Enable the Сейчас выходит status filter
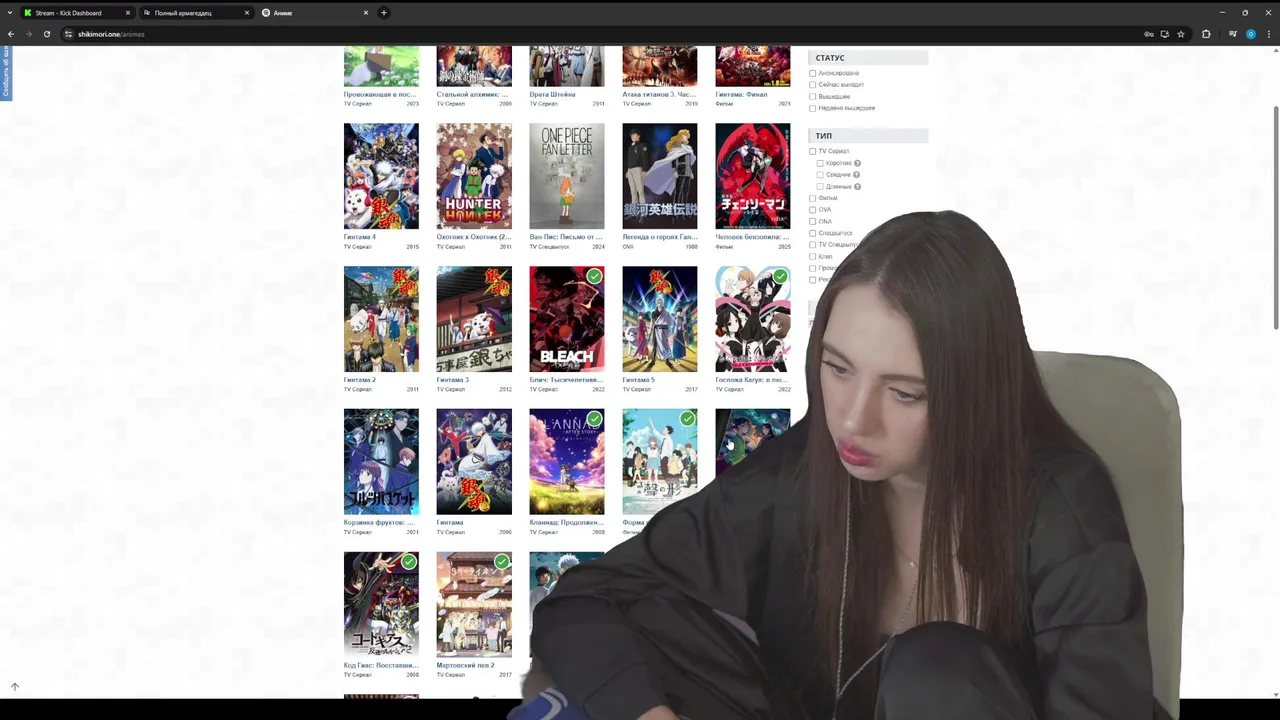1280x720 pixels. coord(812,85)
